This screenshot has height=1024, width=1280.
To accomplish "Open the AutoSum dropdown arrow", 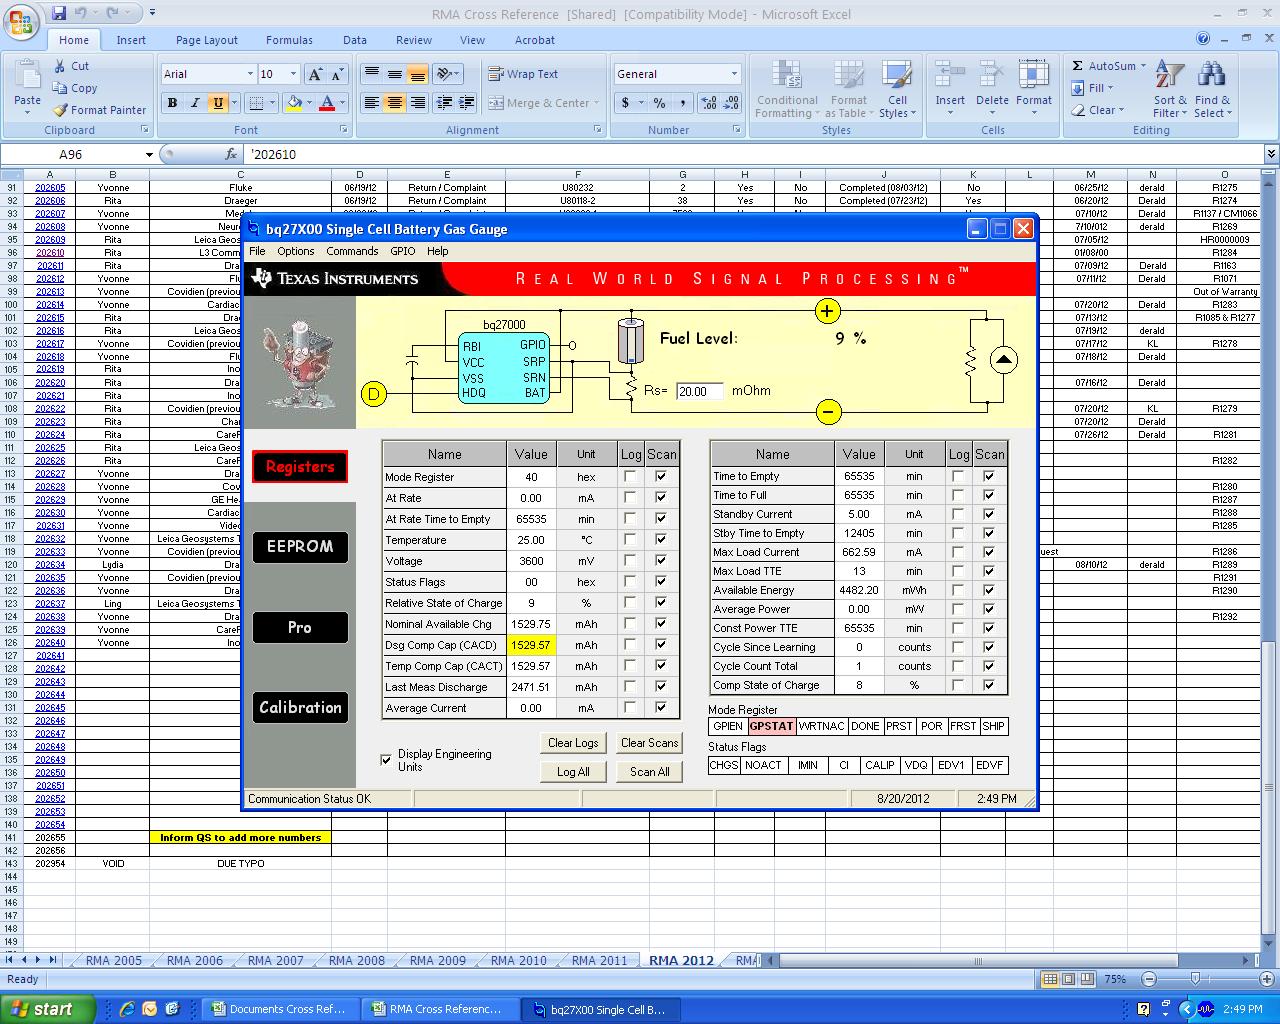I will (x=1144, y=66).
